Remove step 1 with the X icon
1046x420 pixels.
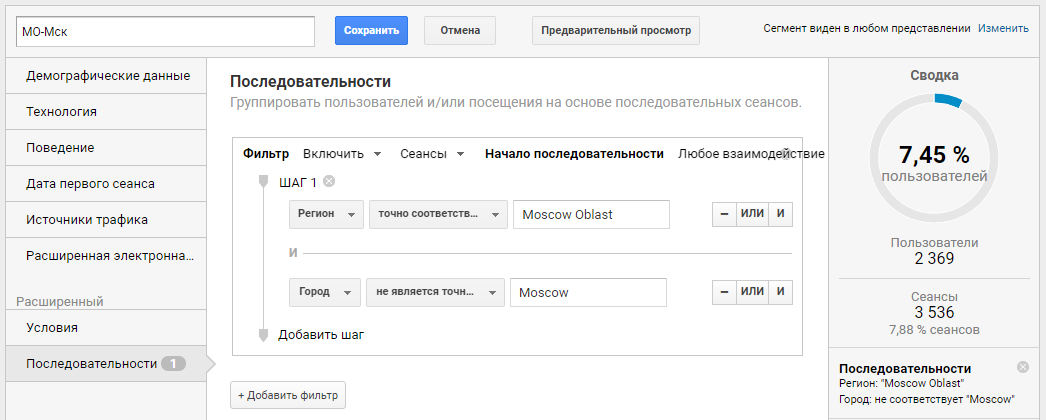click(329, 181)
